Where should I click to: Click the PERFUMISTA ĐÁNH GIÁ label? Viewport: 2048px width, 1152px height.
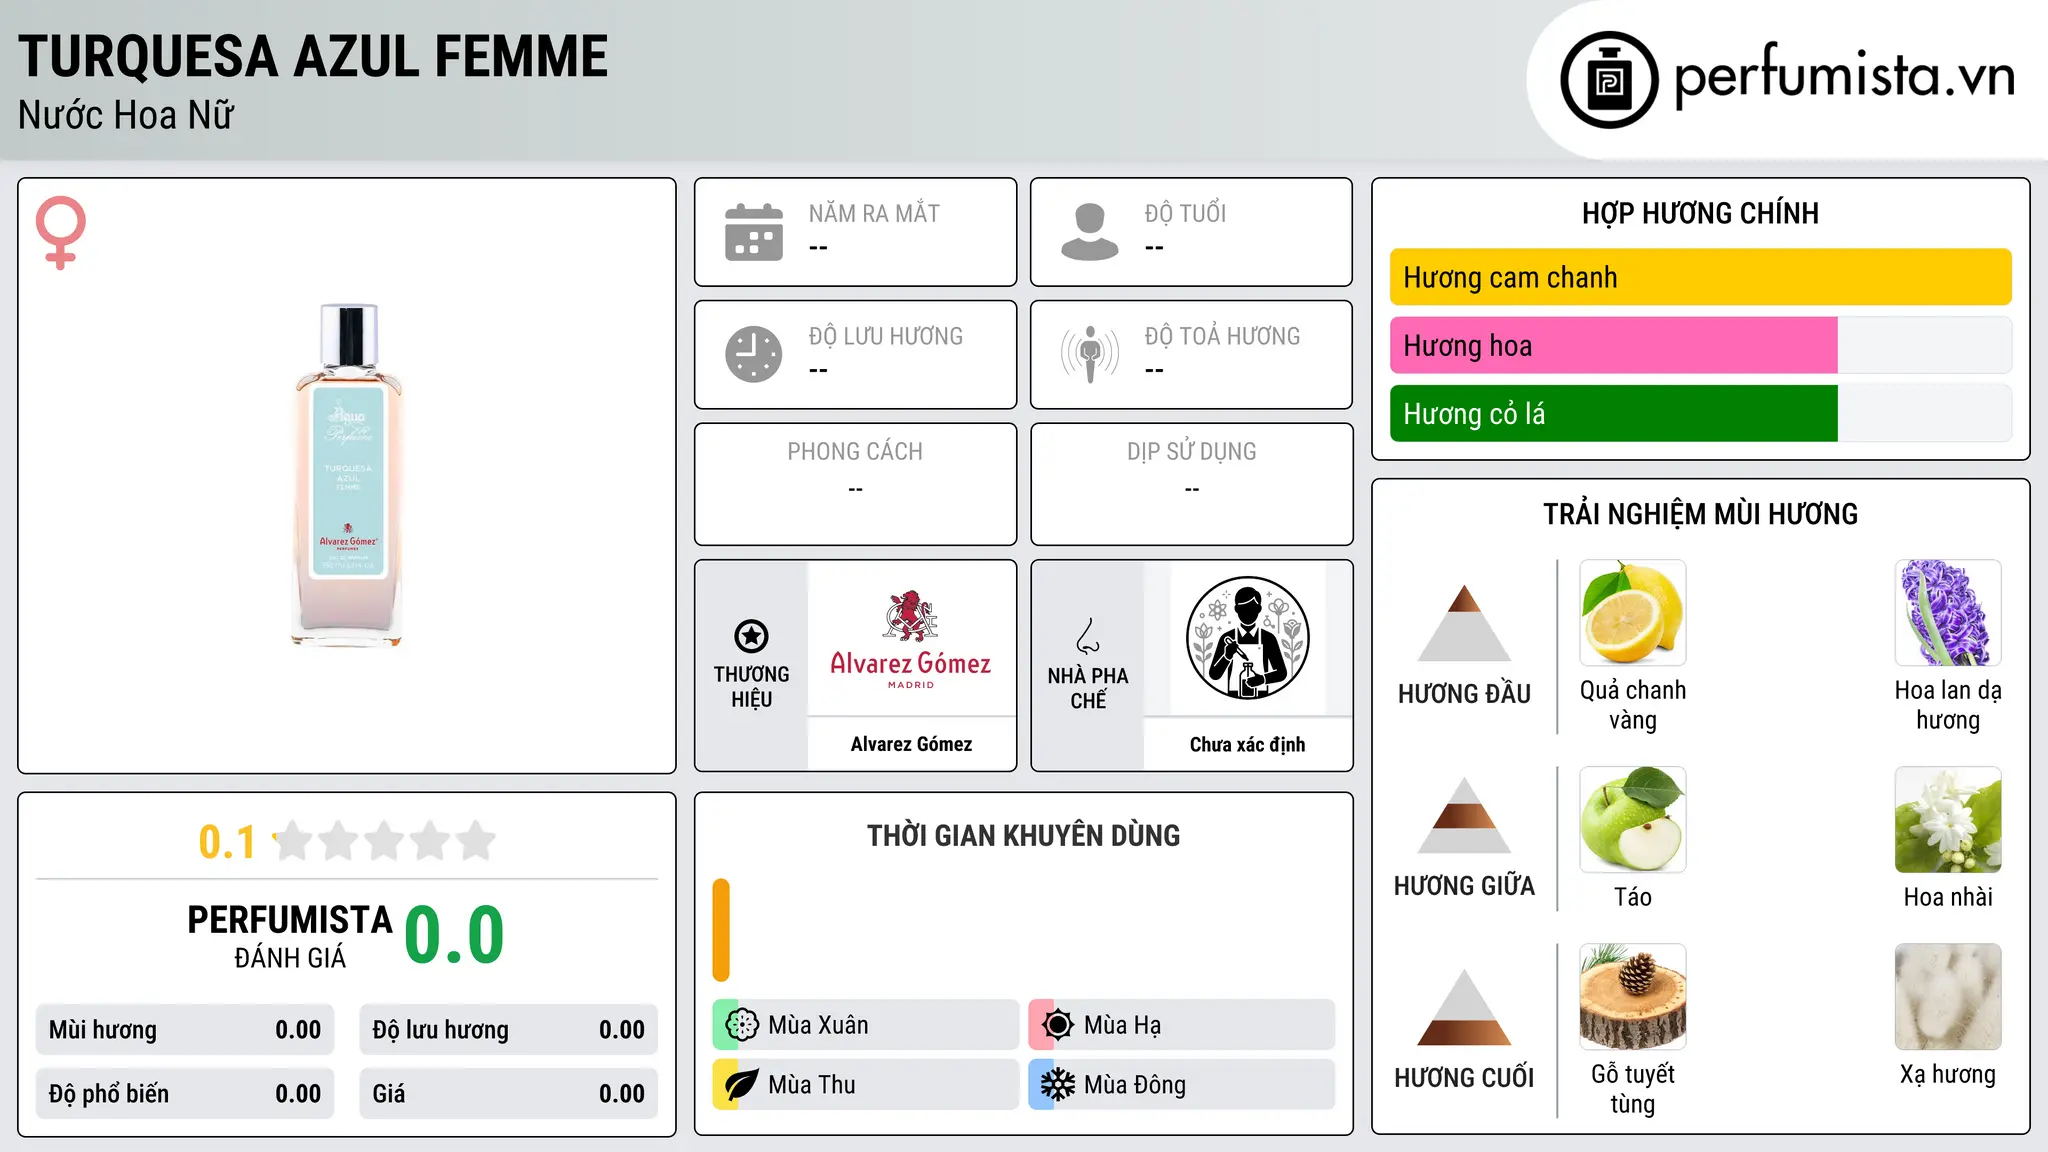pos(290,936)
